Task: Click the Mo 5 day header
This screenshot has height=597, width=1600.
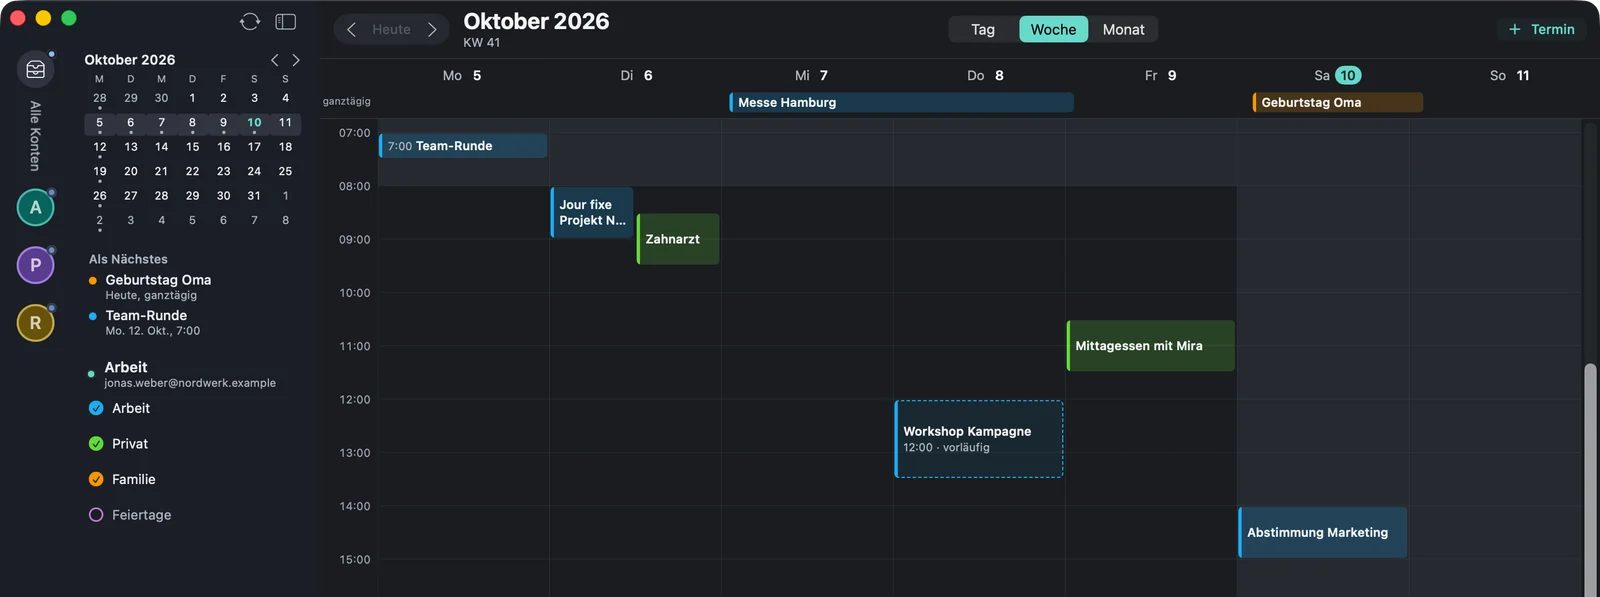Action: coord(462,75)
